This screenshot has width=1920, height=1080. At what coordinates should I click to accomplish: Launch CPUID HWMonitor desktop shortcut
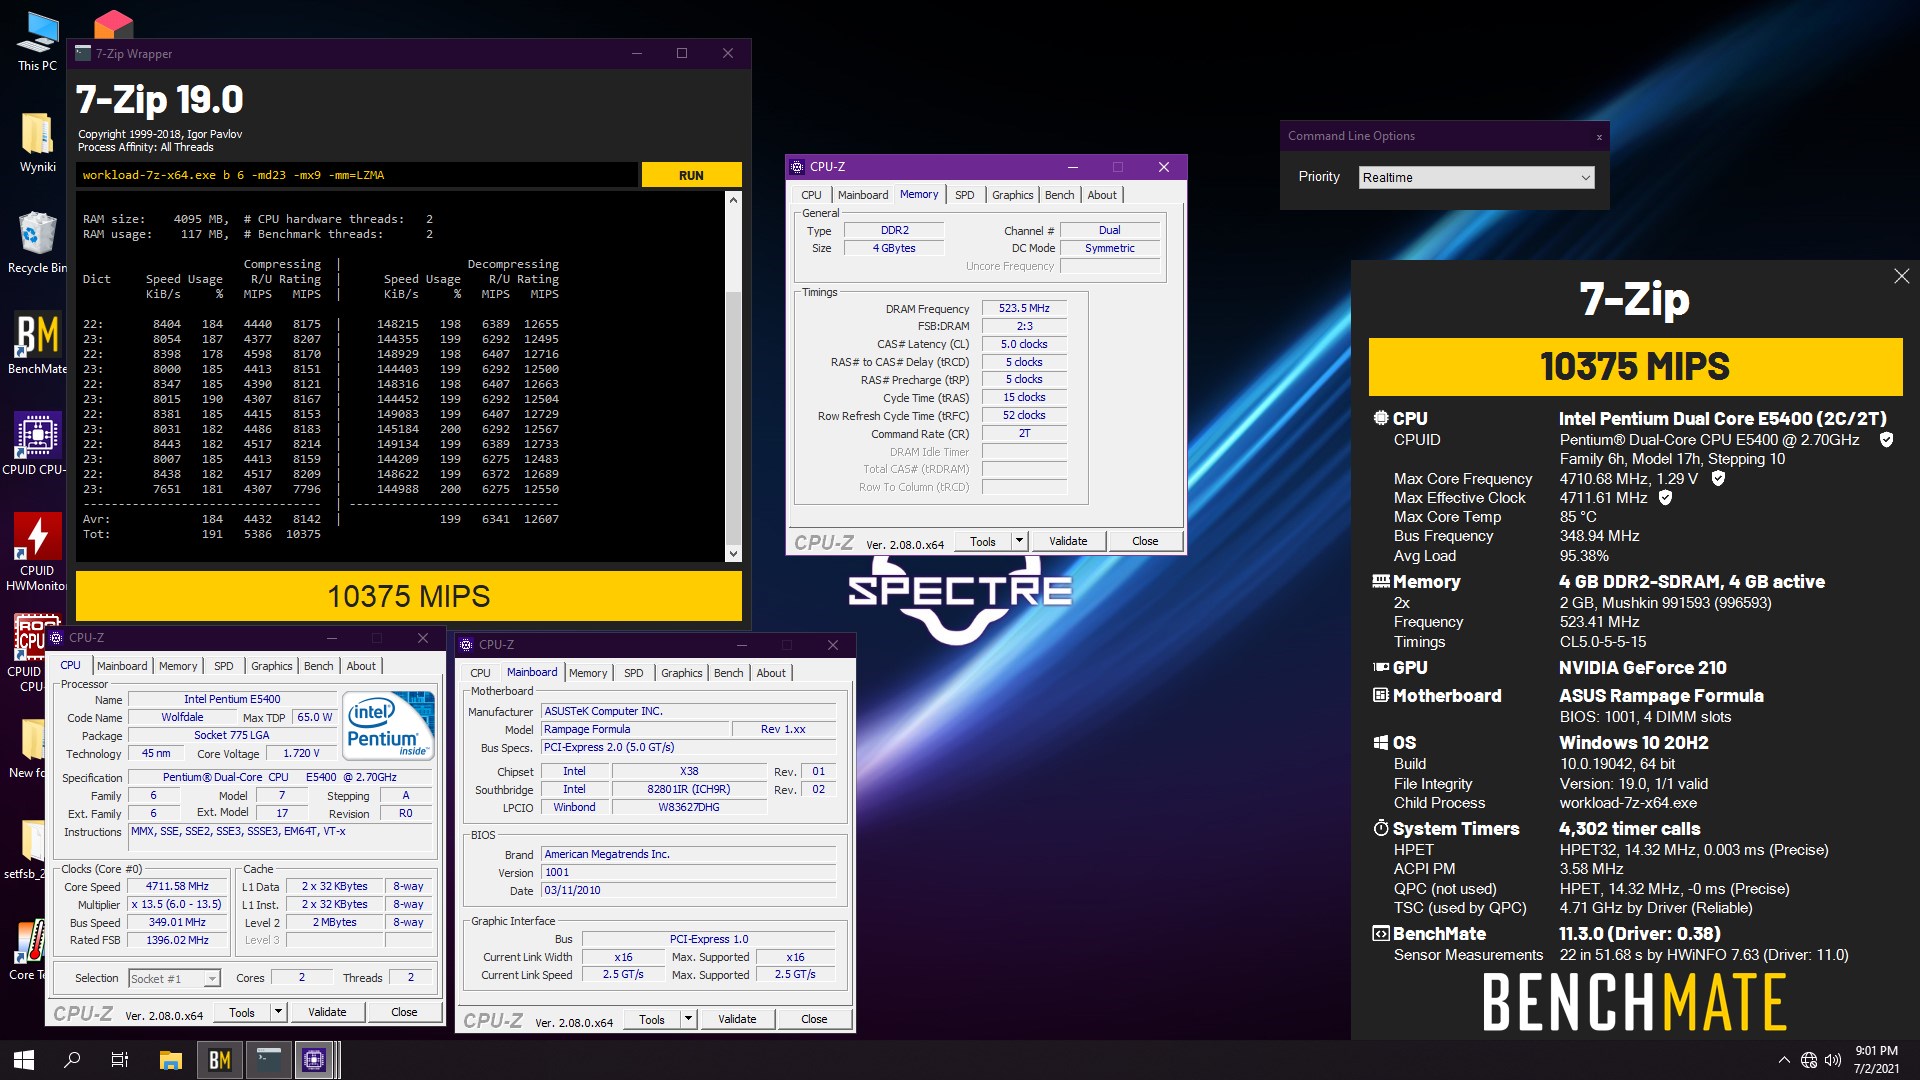(37, 551)
